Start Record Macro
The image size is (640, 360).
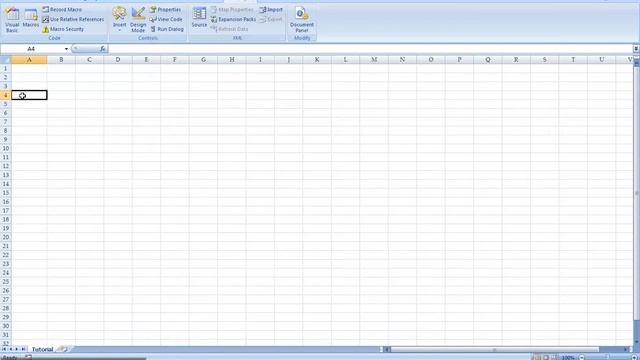point(62,9)
